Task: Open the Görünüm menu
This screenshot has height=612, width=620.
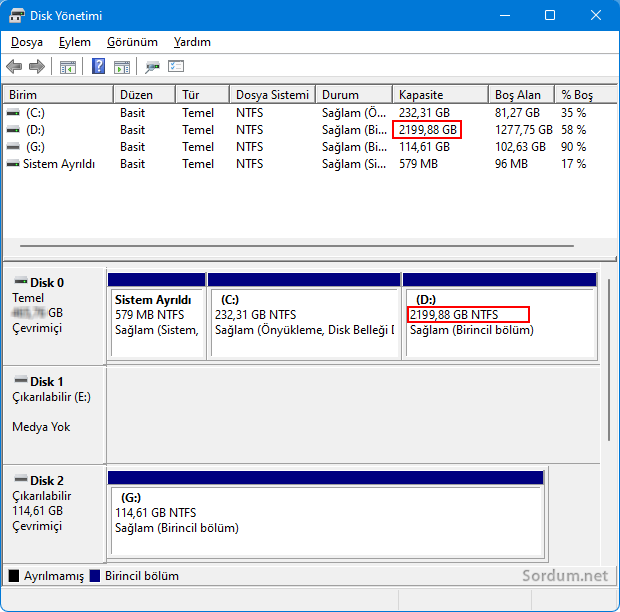Action: (x=132, y=42)
